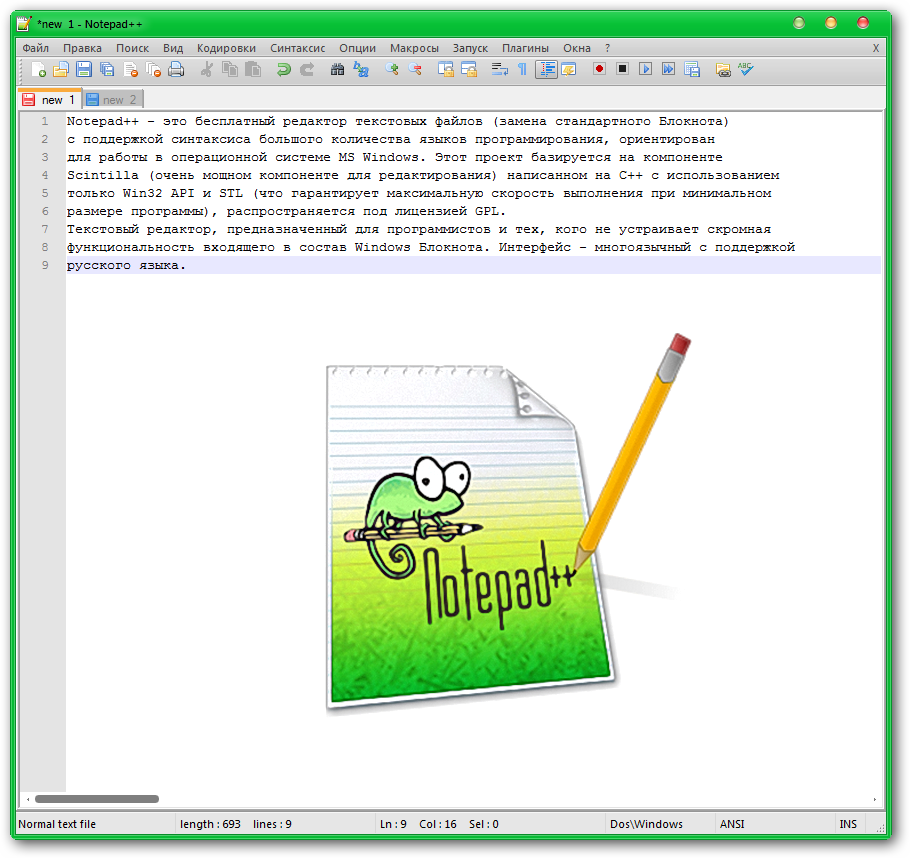The width and height of the screenshot is (910, 858).
Task: Click 'Ln : 9' in the status bar
Action: click(x=393, y=824)
